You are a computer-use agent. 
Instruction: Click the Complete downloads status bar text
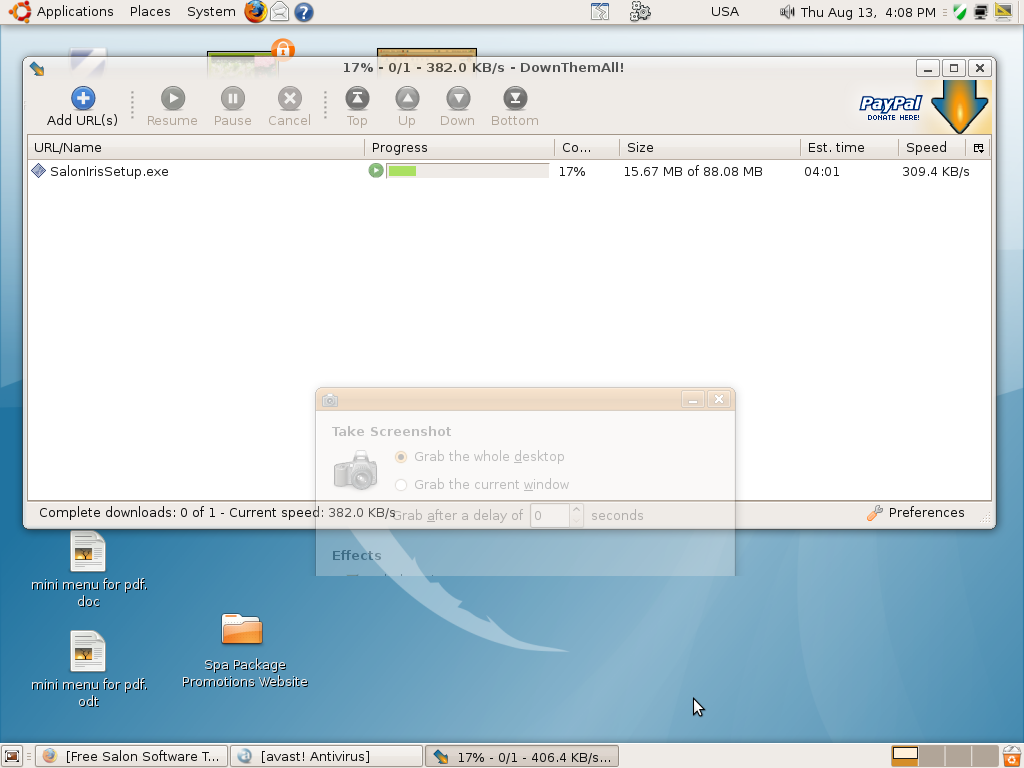[217, 513]
